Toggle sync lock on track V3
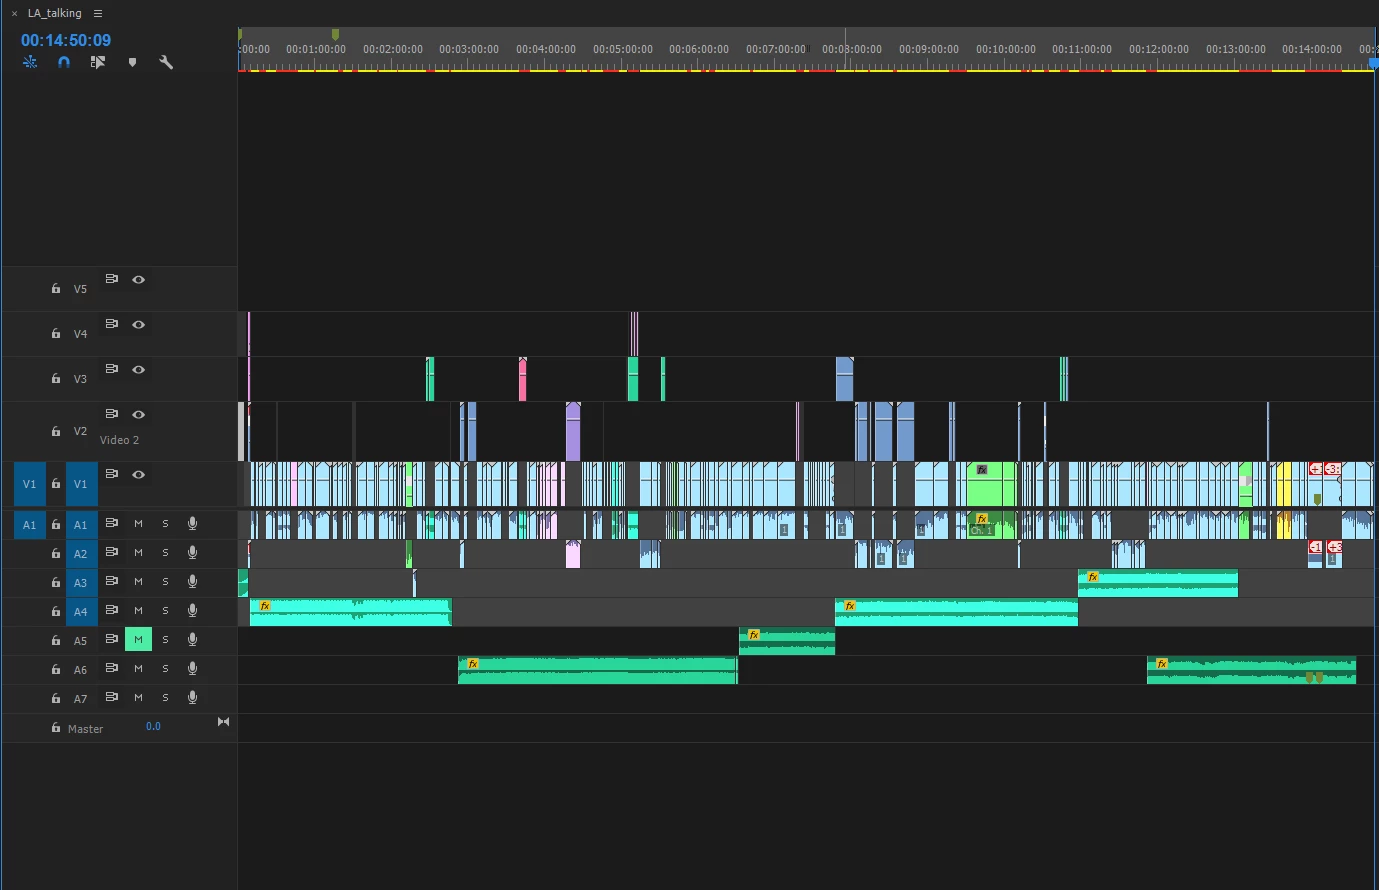1379x890 pixels. [x=112, y=369]
